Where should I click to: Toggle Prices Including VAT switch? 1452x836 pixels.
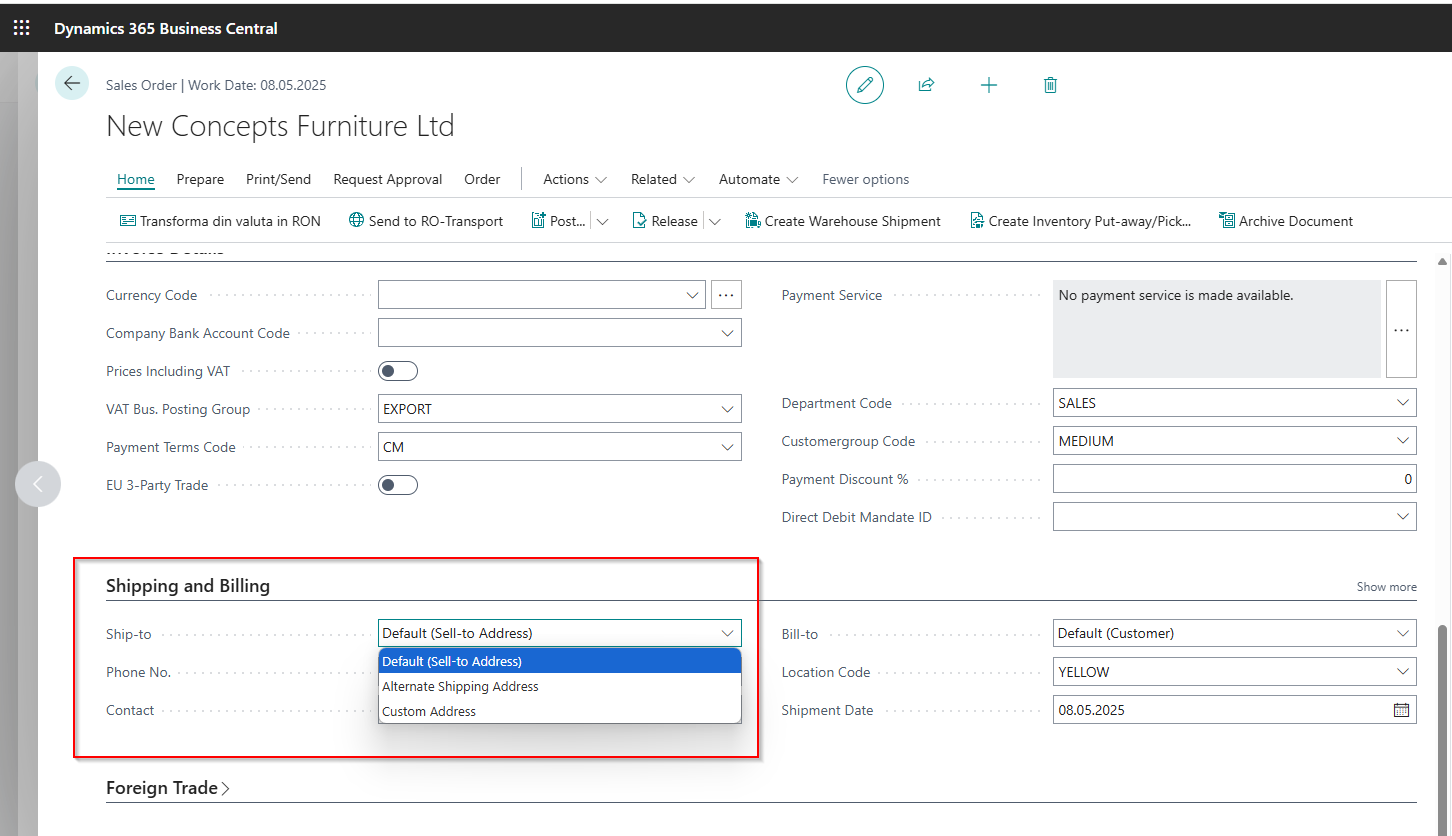pos(398,371)
